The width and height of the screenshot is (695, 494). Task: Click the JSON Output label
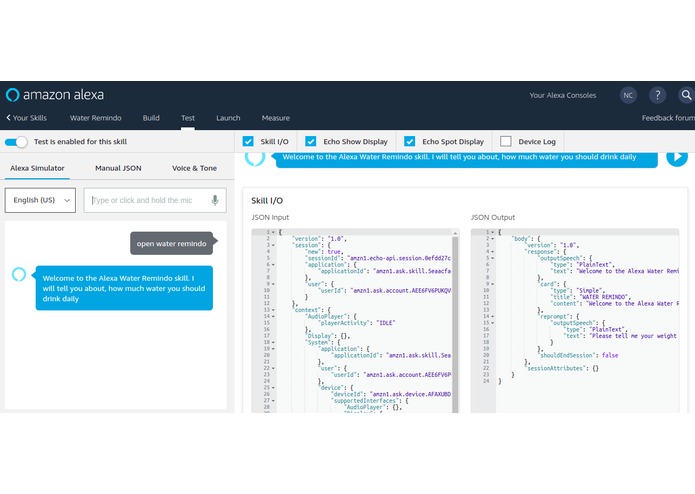(x=493, y=218)
